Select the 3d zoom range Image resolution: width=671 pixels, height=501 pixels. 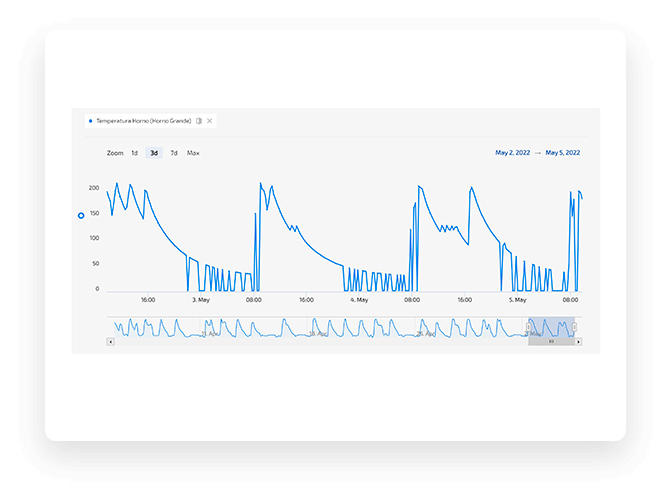pyautogui.click(x=154, y=153)
